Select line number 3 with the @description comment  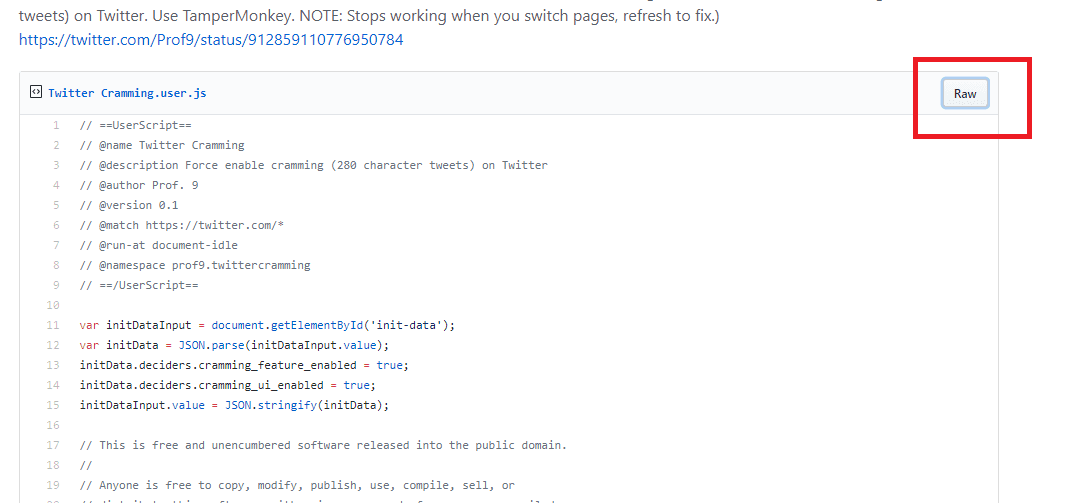point(56,165)
